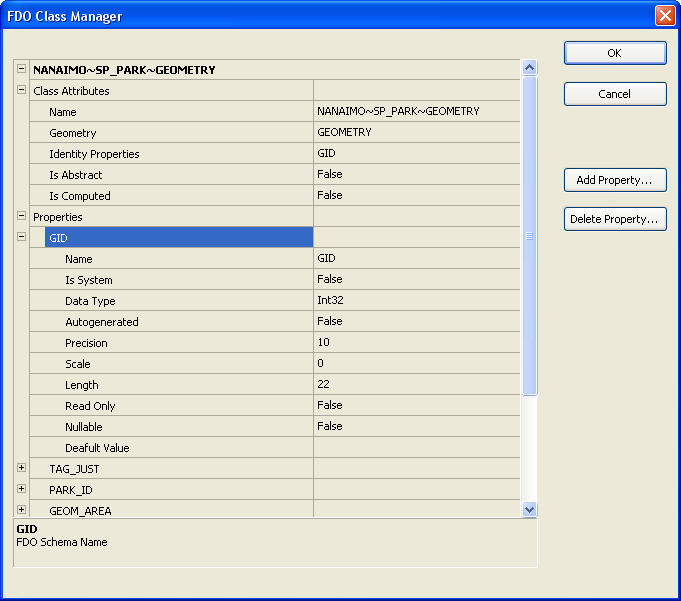The image size is (681, 601).
Task: Click the vertical scrollbar thumb
Action: (529, 236)
